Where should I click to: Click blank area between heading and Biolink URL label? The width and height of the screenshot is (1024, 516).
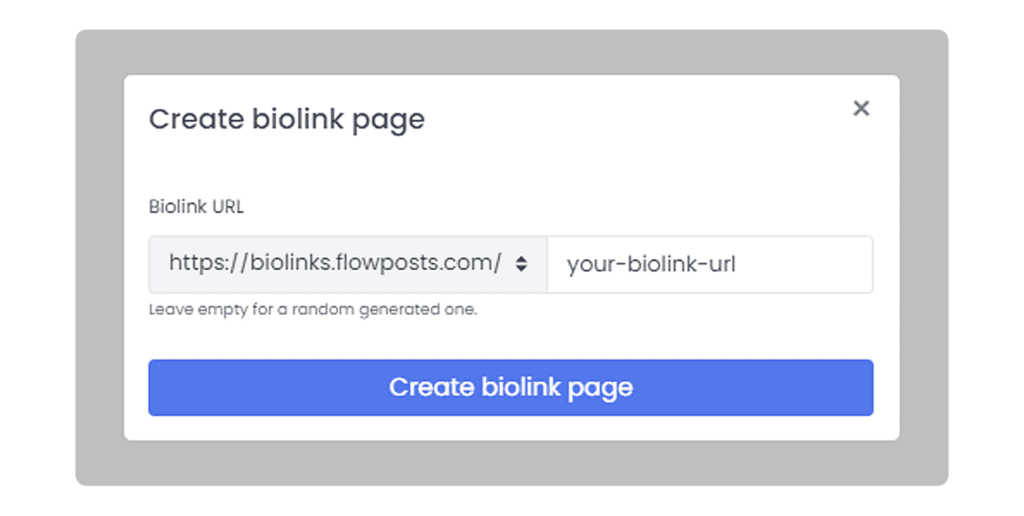(511, 167)
